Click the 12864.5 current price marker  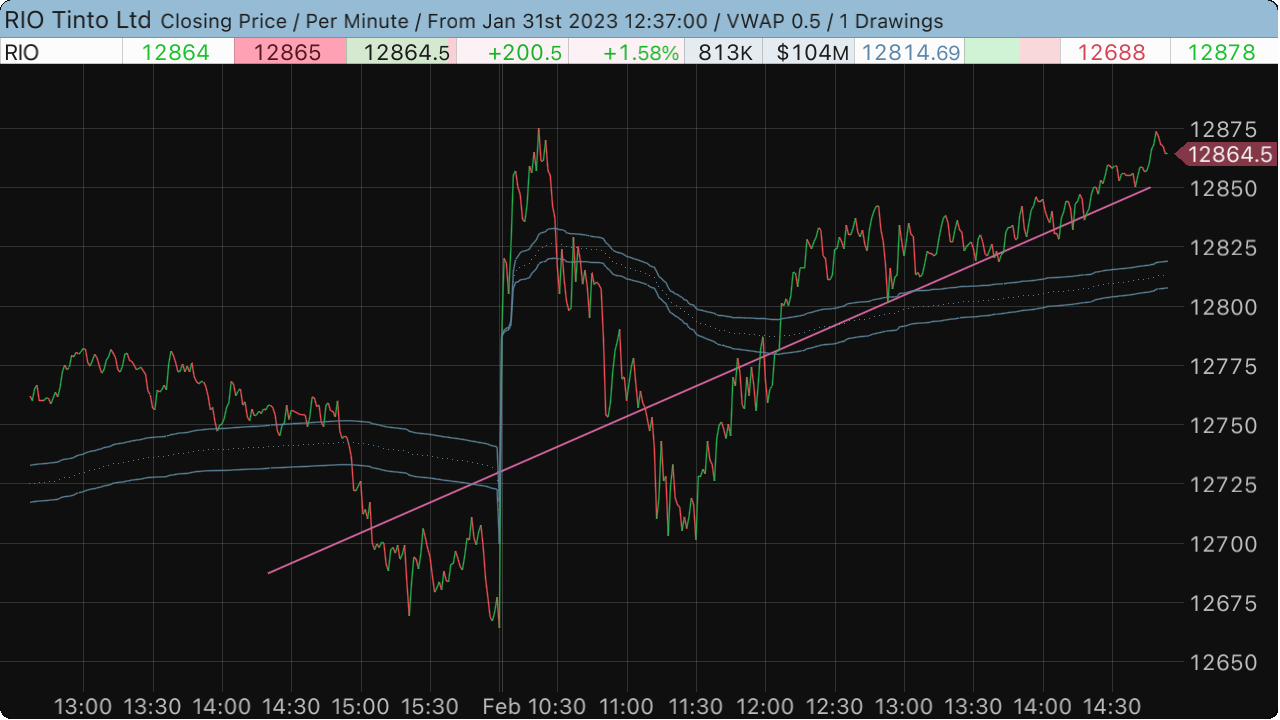click(1228, 154)
